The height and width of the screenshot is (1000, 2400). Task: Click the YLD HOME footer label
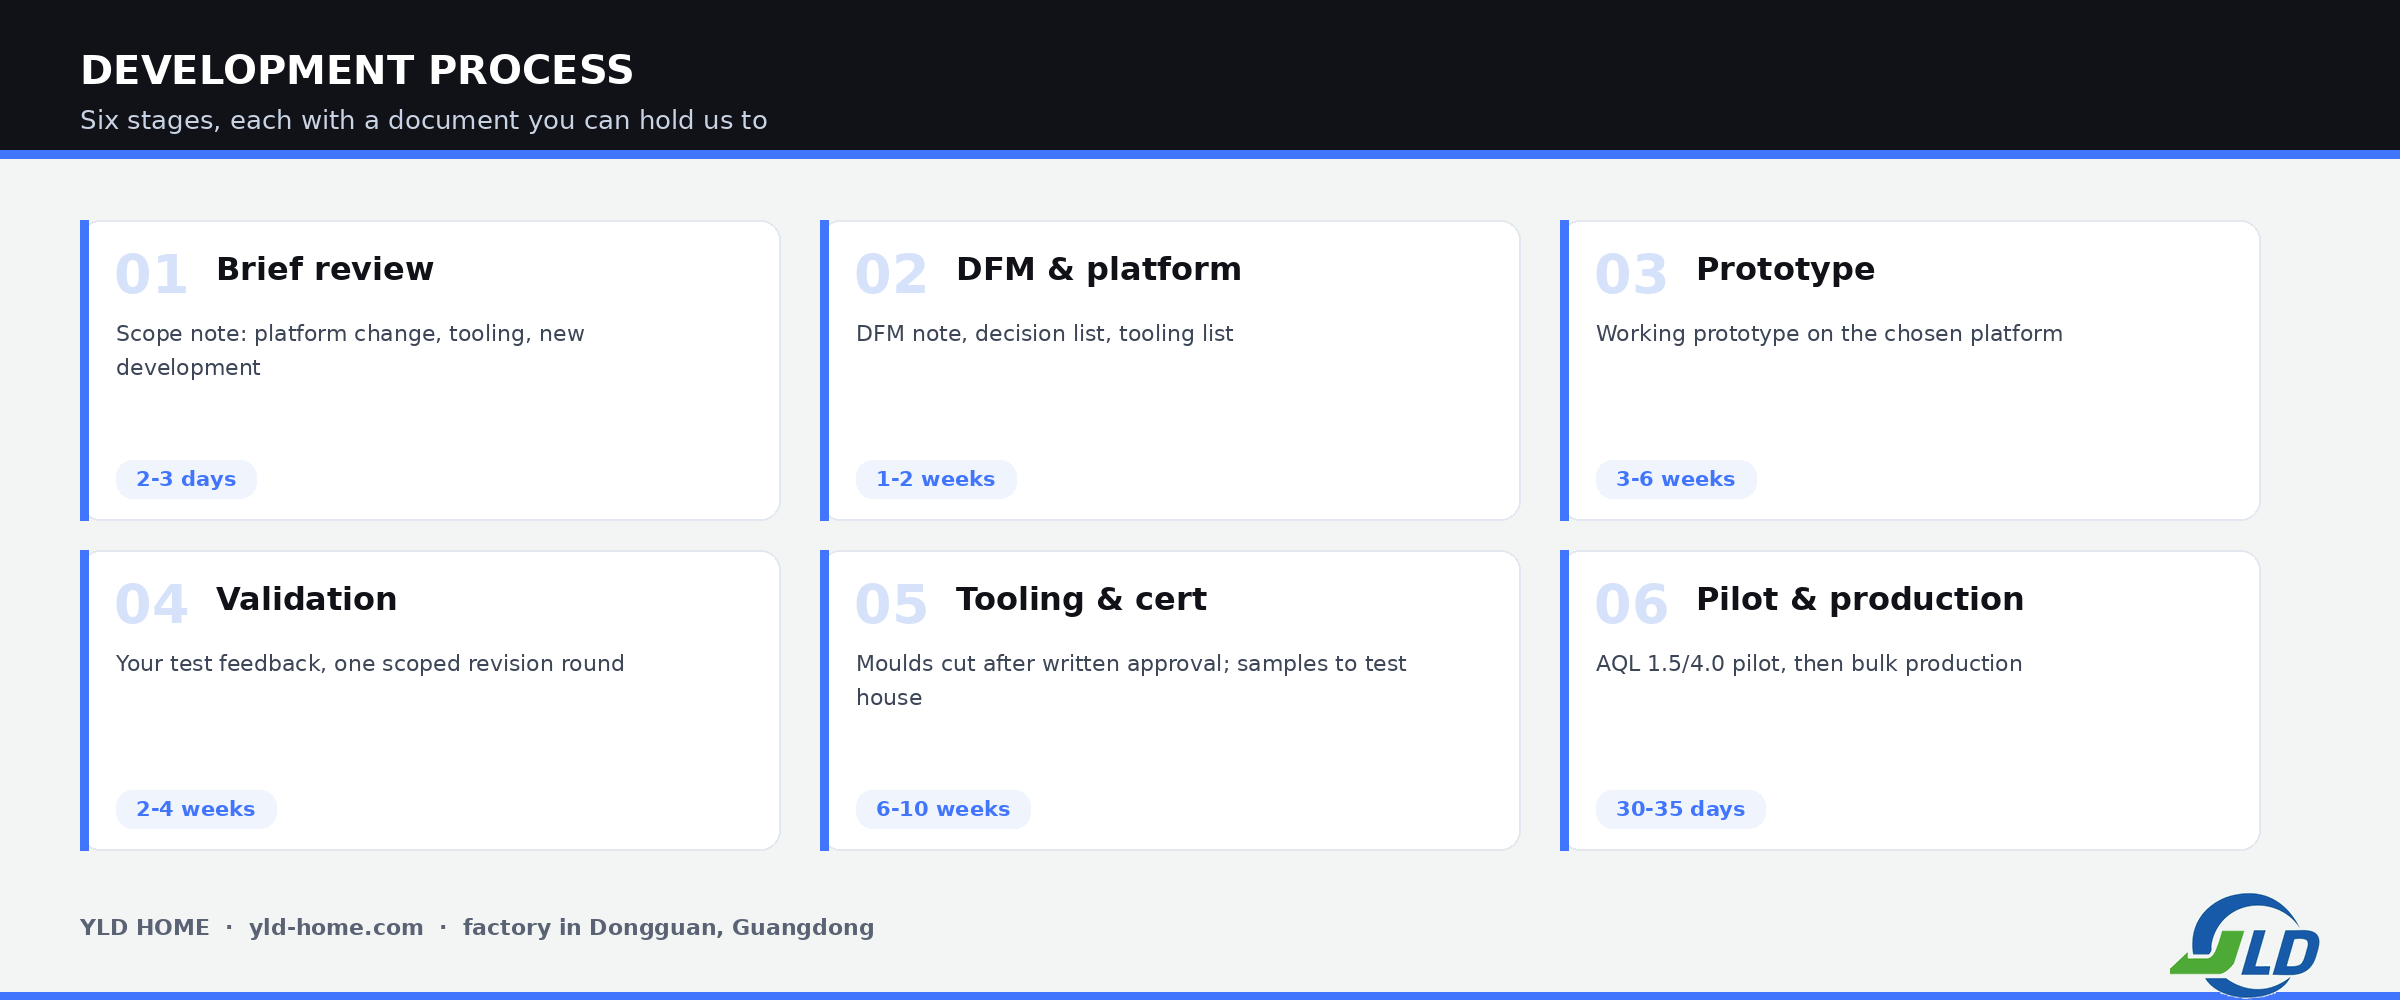tap(145, 928)
